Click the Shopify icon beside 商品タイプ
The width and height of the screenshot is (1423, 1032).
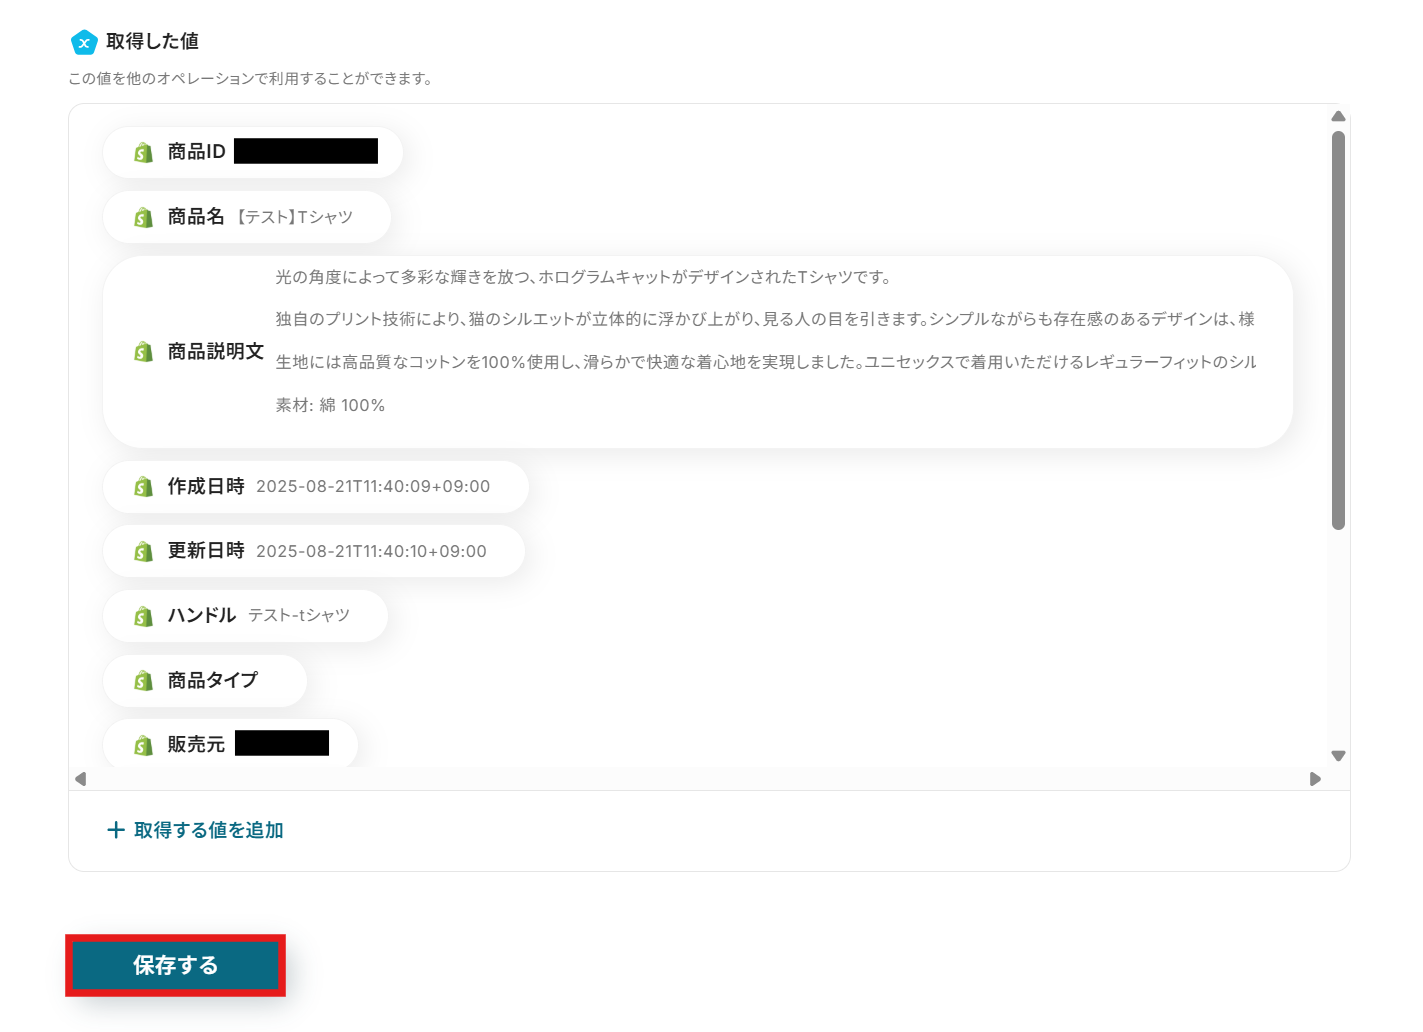tap(144, 681)
